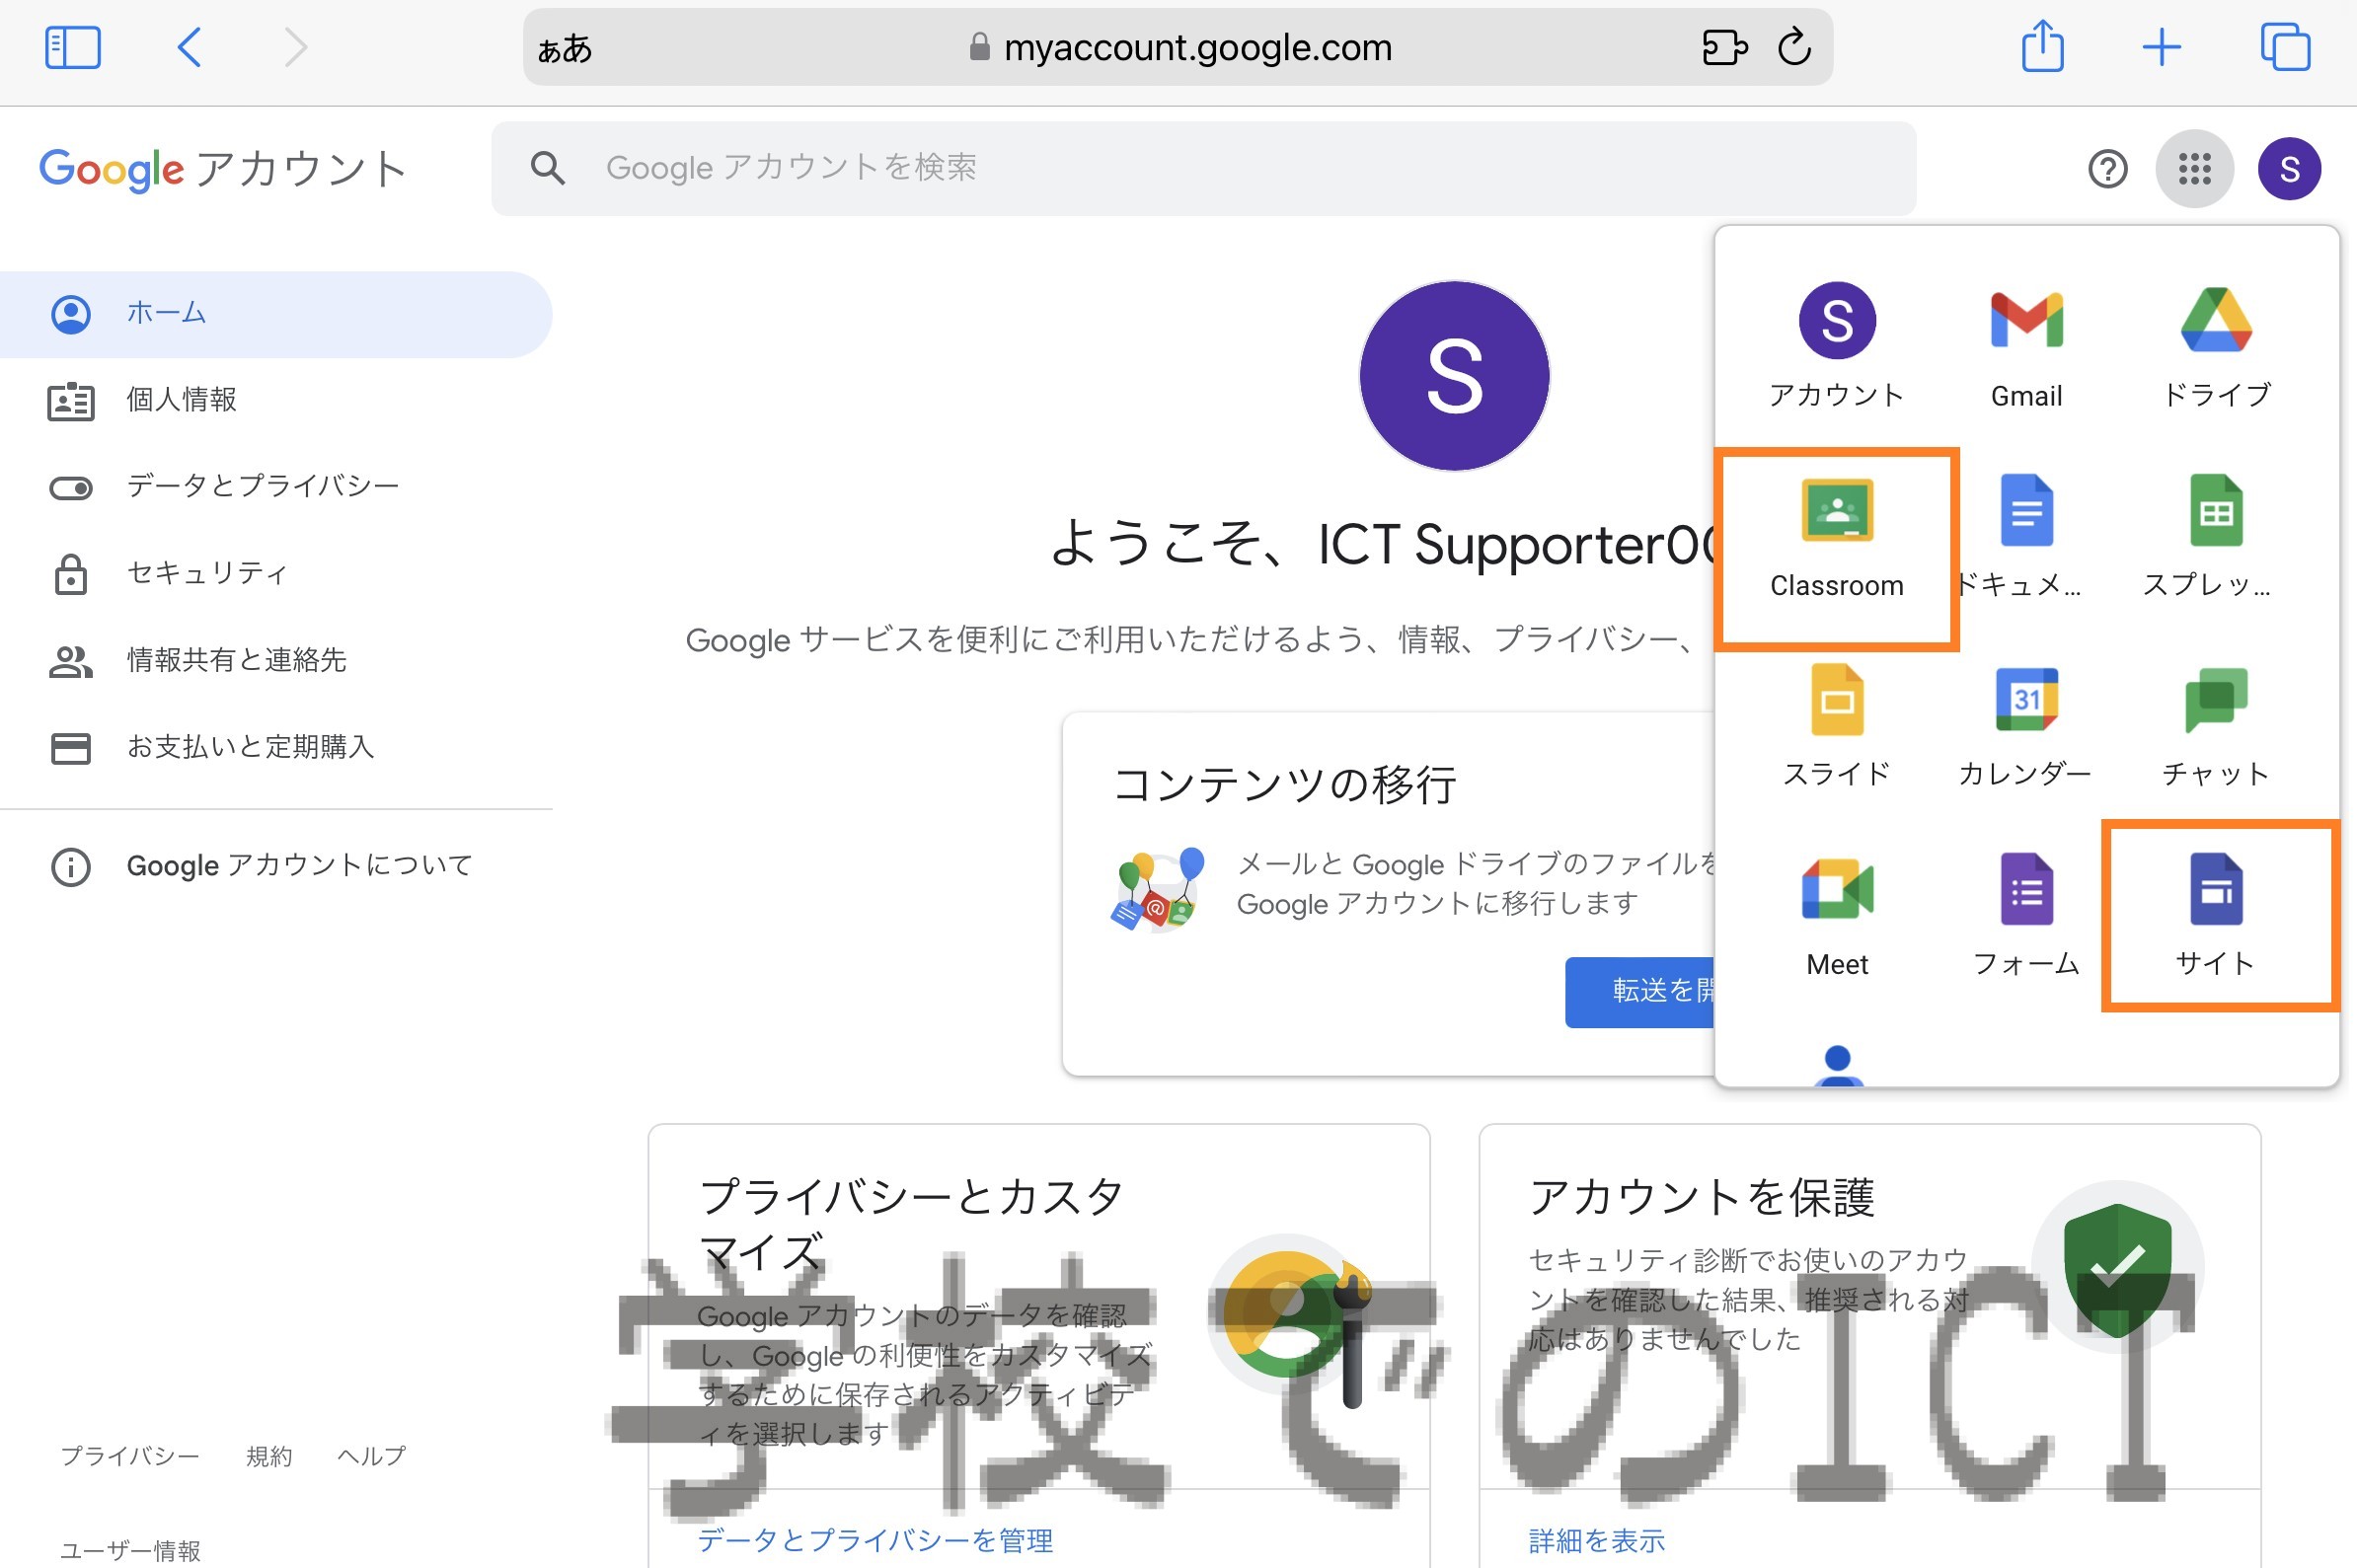2357x1568 pixels.
Task: Open the Safari share sheet icon
Action: [2042, 46]
